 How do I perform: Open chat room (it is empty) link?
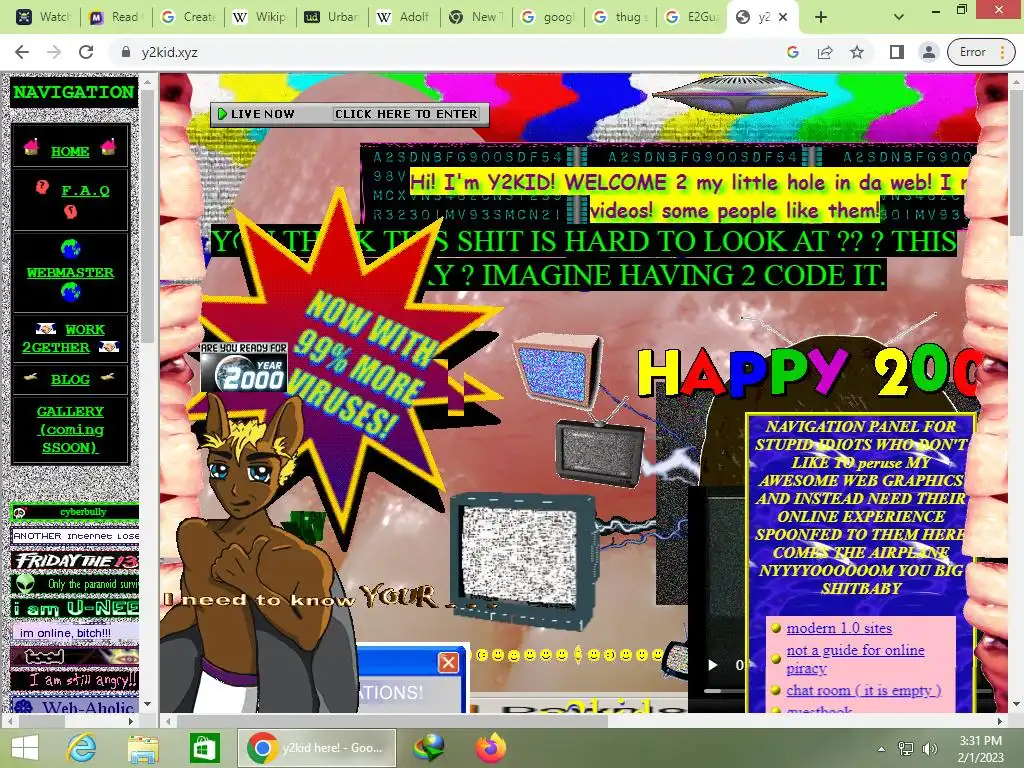[863, 690]
